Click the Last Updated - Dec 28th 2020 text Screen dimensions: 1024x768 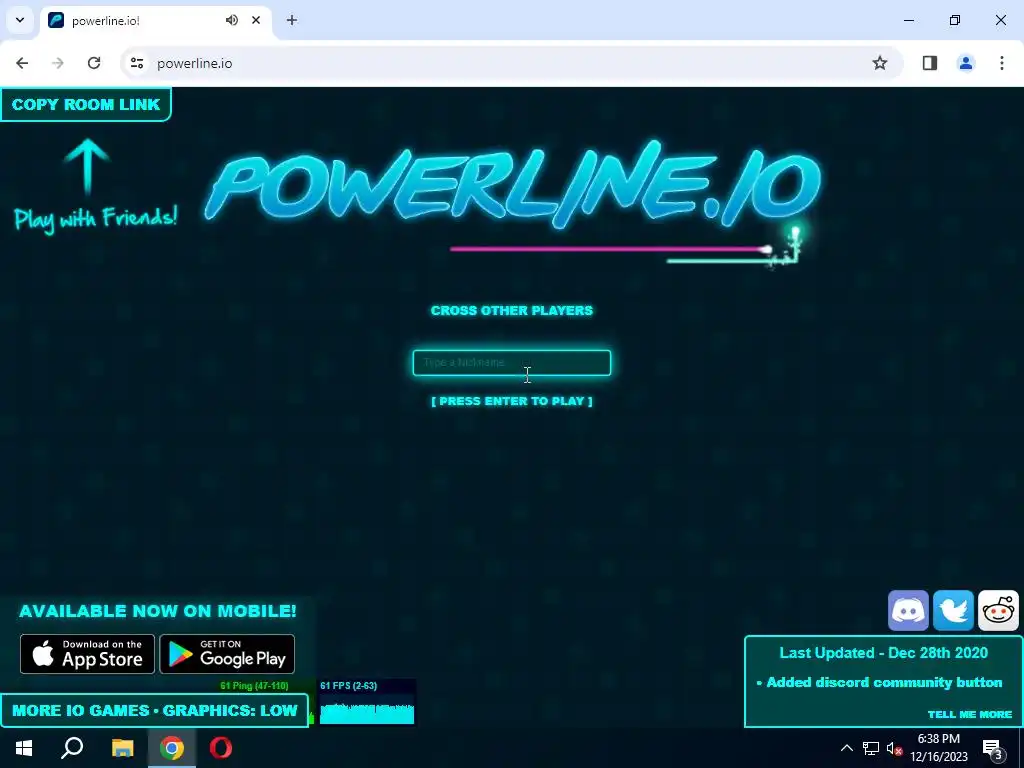884,653
